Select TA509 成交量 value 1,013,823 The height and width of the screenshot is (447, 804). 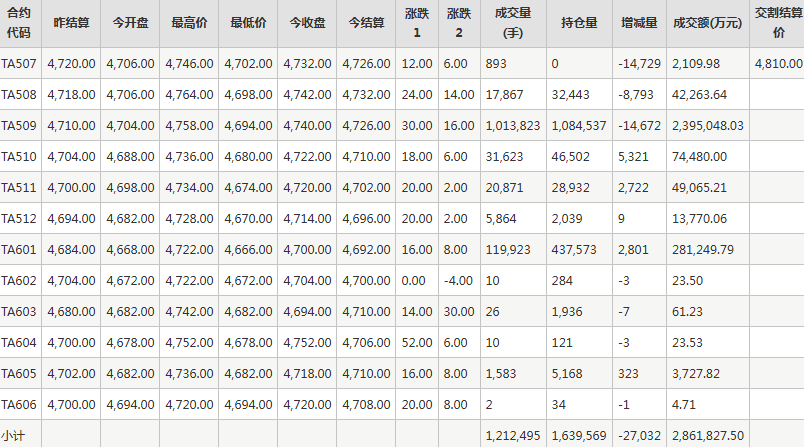(513, 126)
